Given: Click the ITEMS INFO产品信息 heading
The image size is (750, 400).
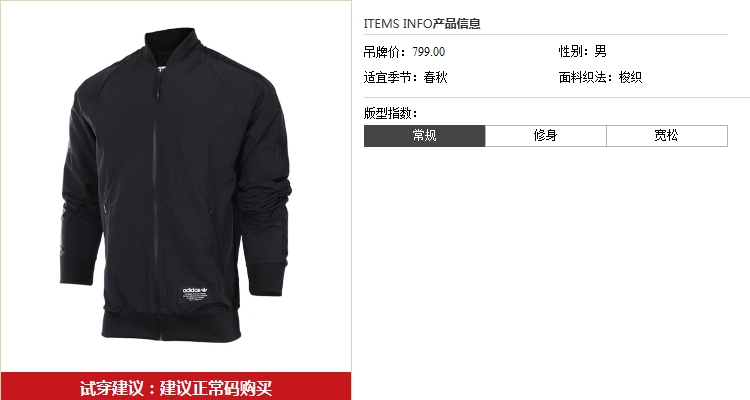Looking at the screenshot, I should click(422, 23).
